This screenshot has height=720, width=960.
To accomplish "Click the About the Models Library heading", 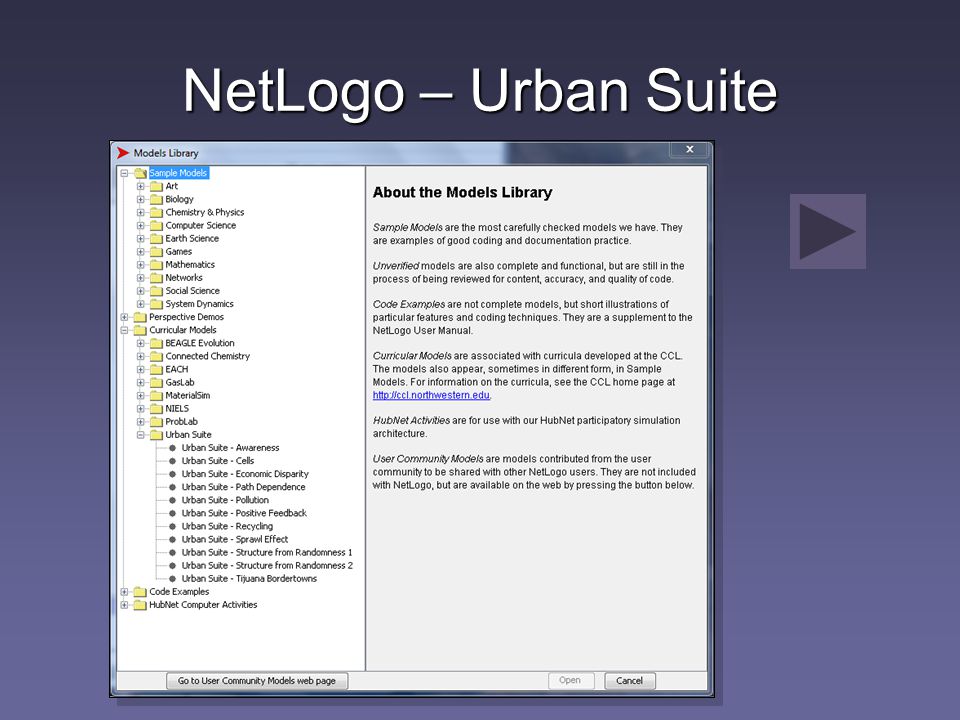I will (462, 192).
